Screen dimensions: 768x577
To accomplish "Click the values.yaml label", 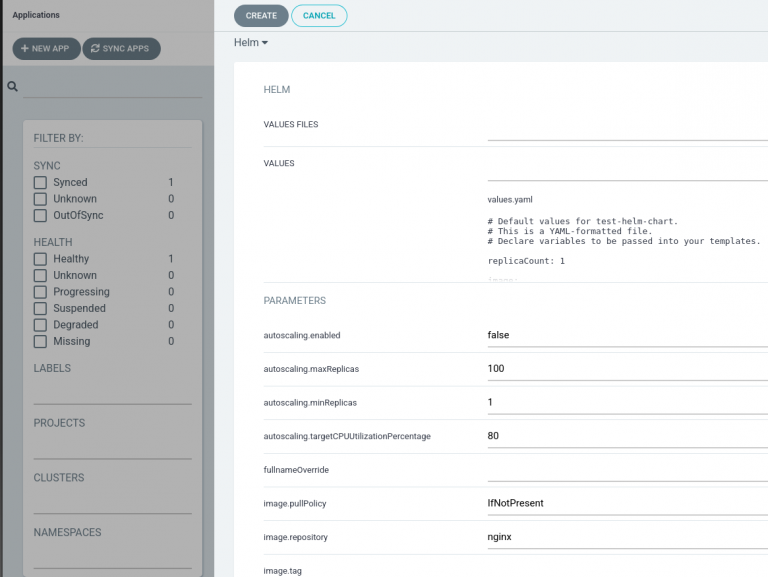I will 509,200.
